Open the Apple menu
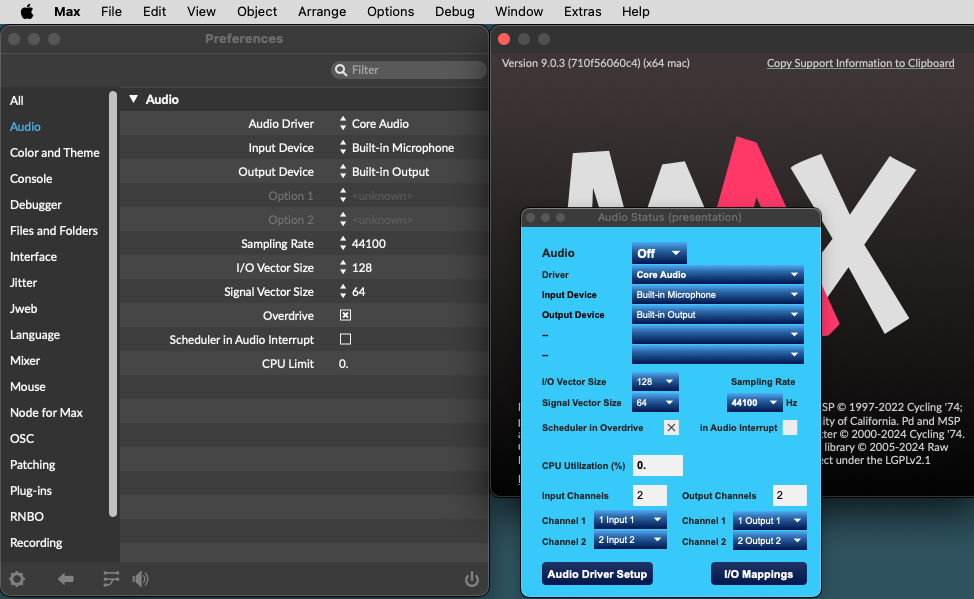Image resolution: width=974 pixels, height=599 pixels. [27, 12]
